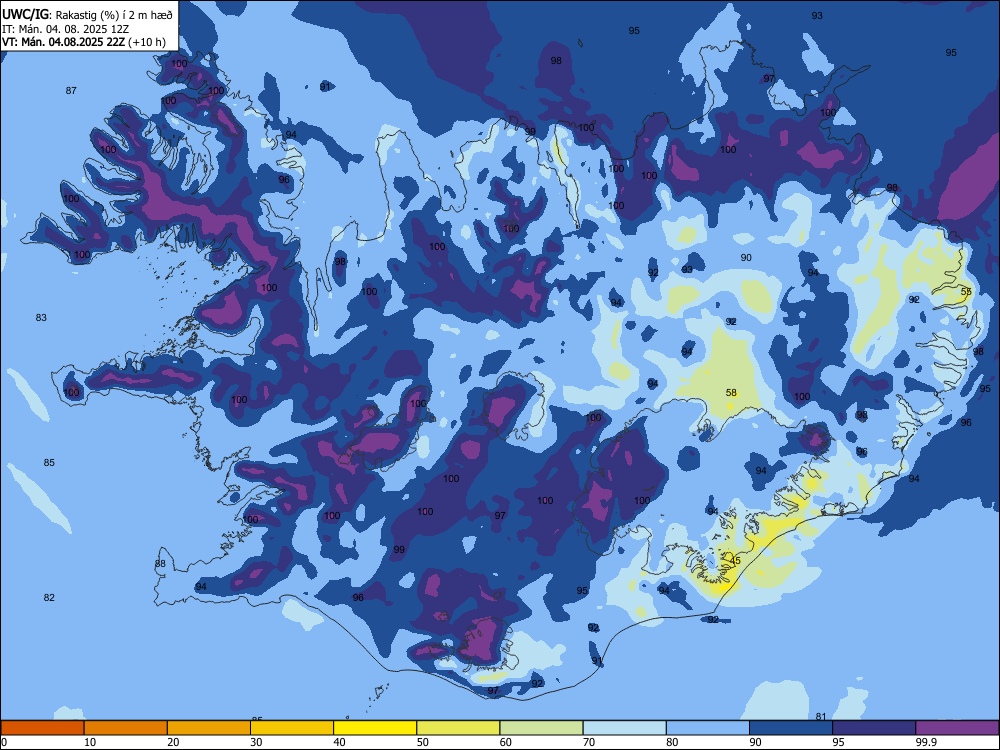Click the humidity value '87' over the sea
Screen dimensions: 1000x750
pos(71,91)
